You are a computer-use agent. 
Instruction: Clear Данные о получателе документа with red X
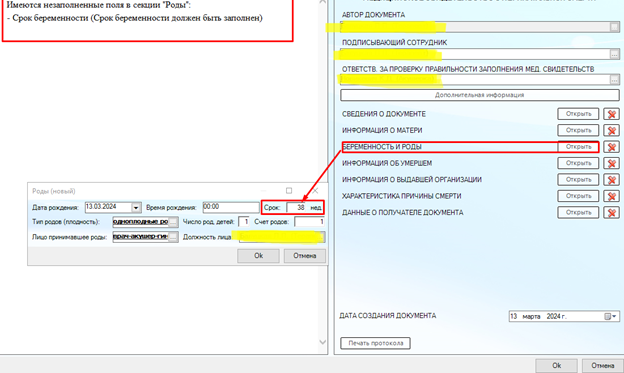pyautogui.click(x=611, y=213)
